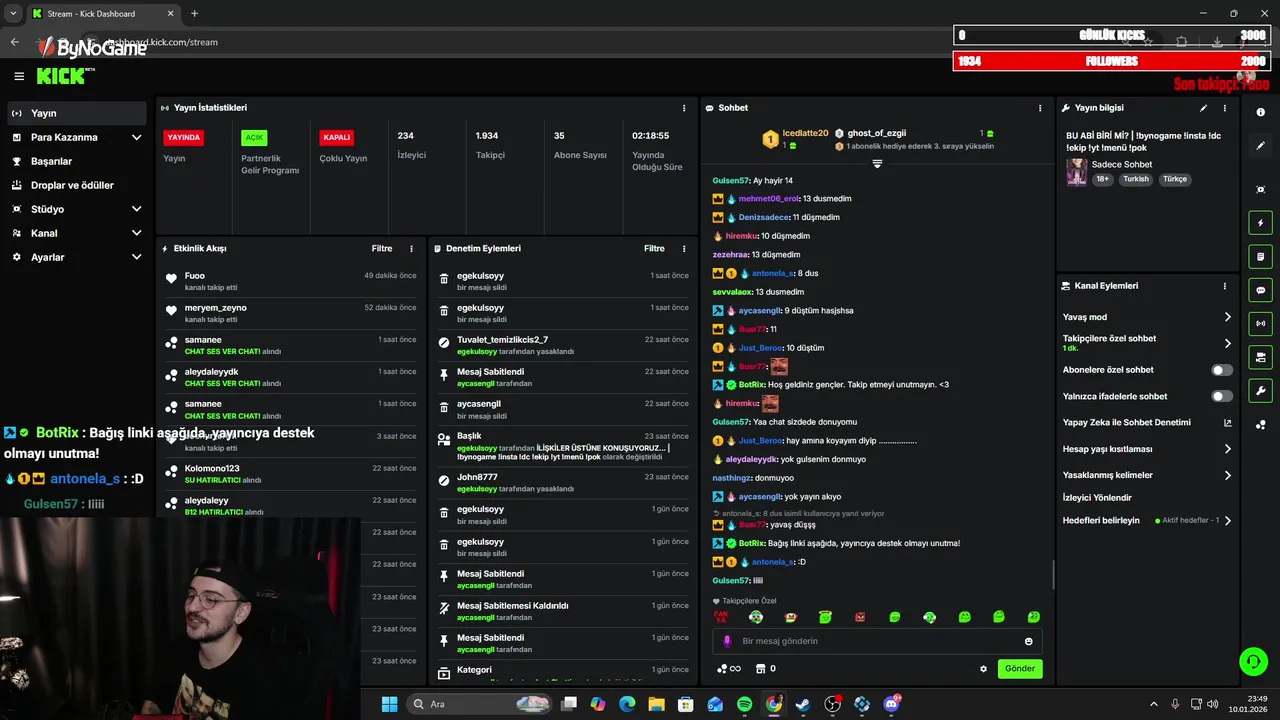This screenshot has height=720, width=1280.
Task: Open Filtre in Etkinlik Akışı panel
Action: [382, 248]
